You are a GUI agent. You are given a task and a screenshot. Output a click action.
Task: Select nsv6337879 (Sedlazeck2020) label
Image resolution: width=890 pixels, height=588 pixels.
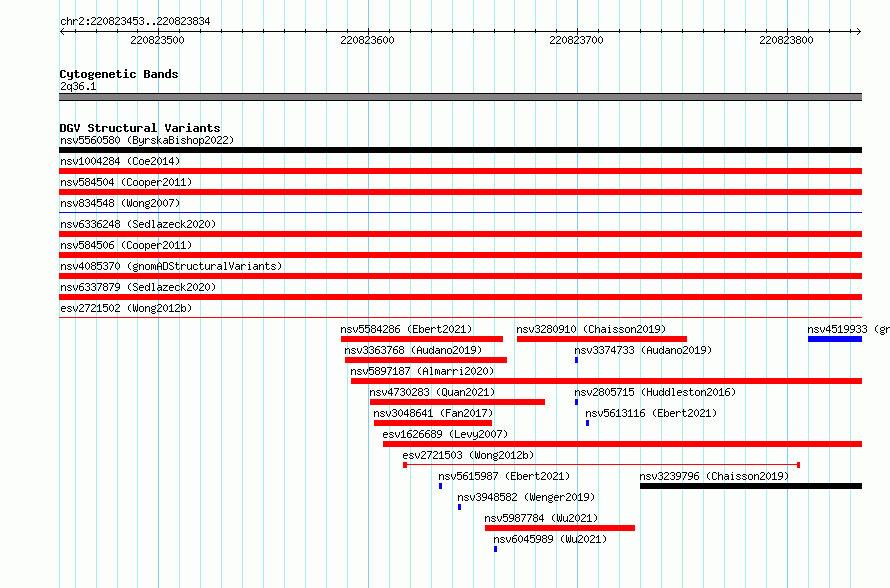(138, 287)
